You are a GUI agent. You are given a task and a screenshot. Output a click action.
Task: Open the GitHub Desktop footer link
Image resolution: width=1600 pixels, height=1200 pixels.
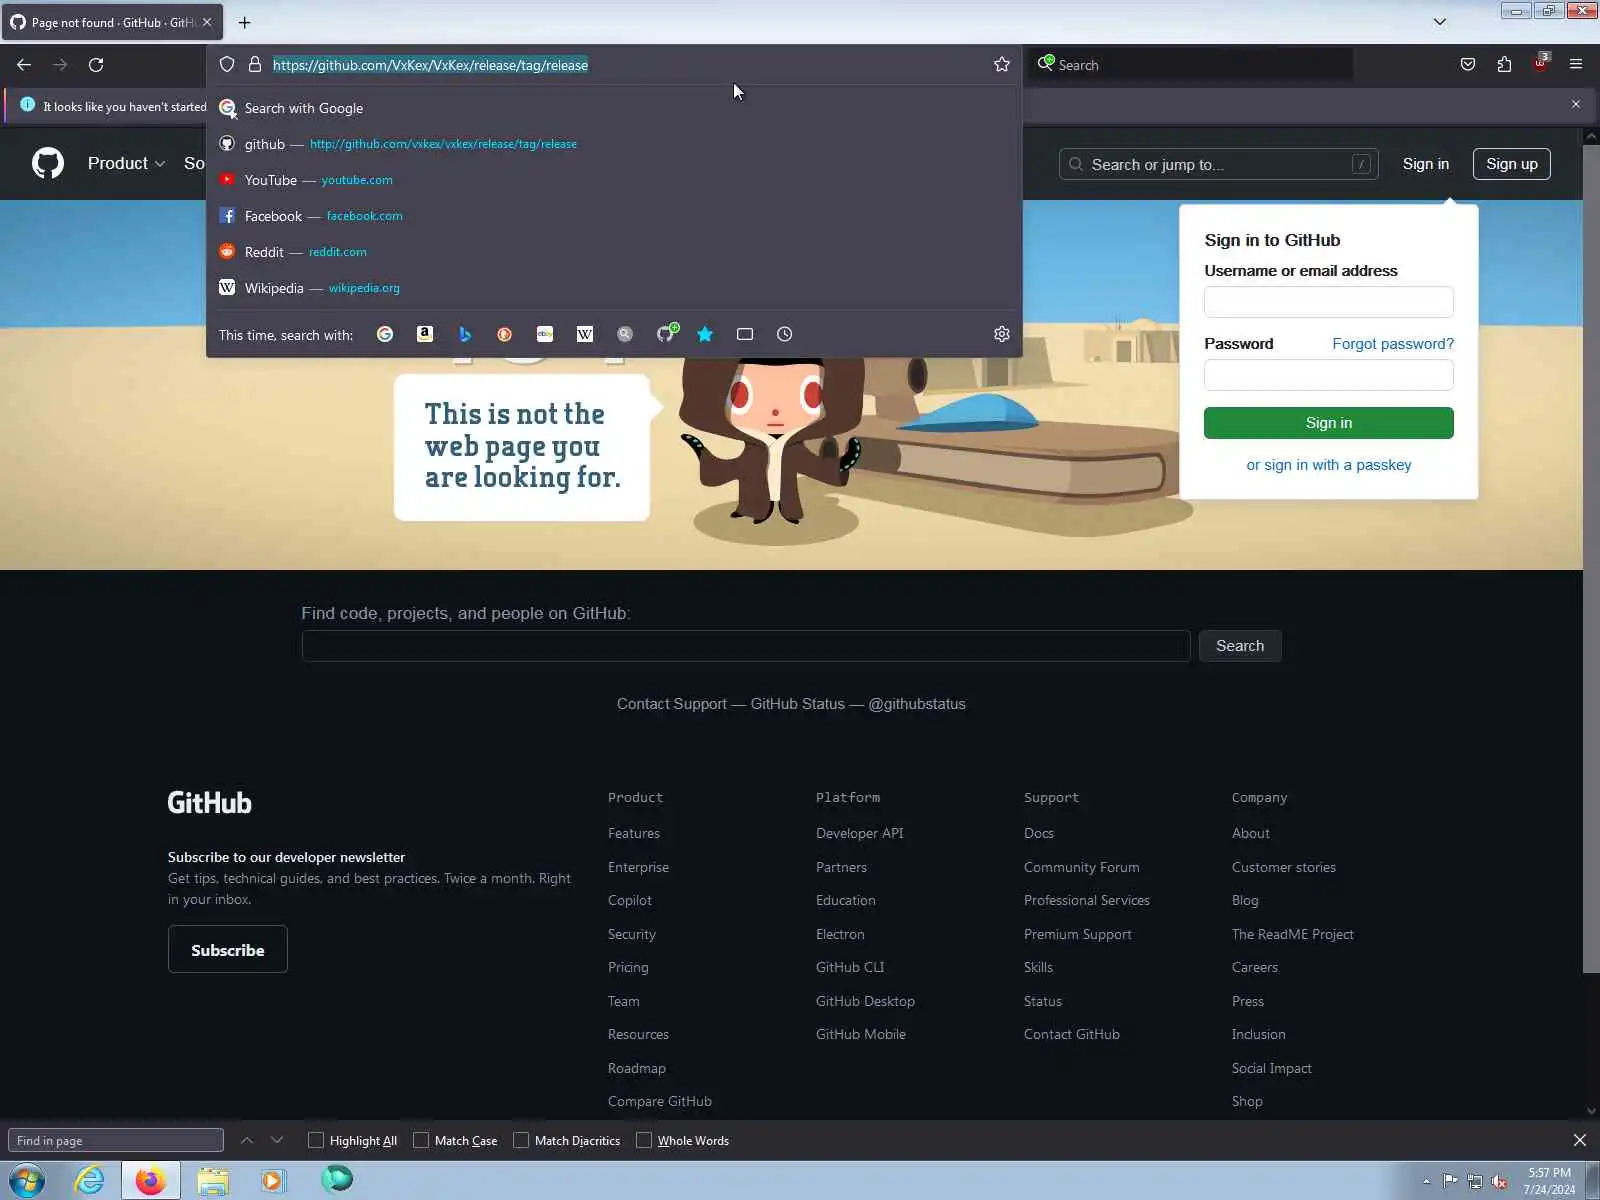point(865,1001)
